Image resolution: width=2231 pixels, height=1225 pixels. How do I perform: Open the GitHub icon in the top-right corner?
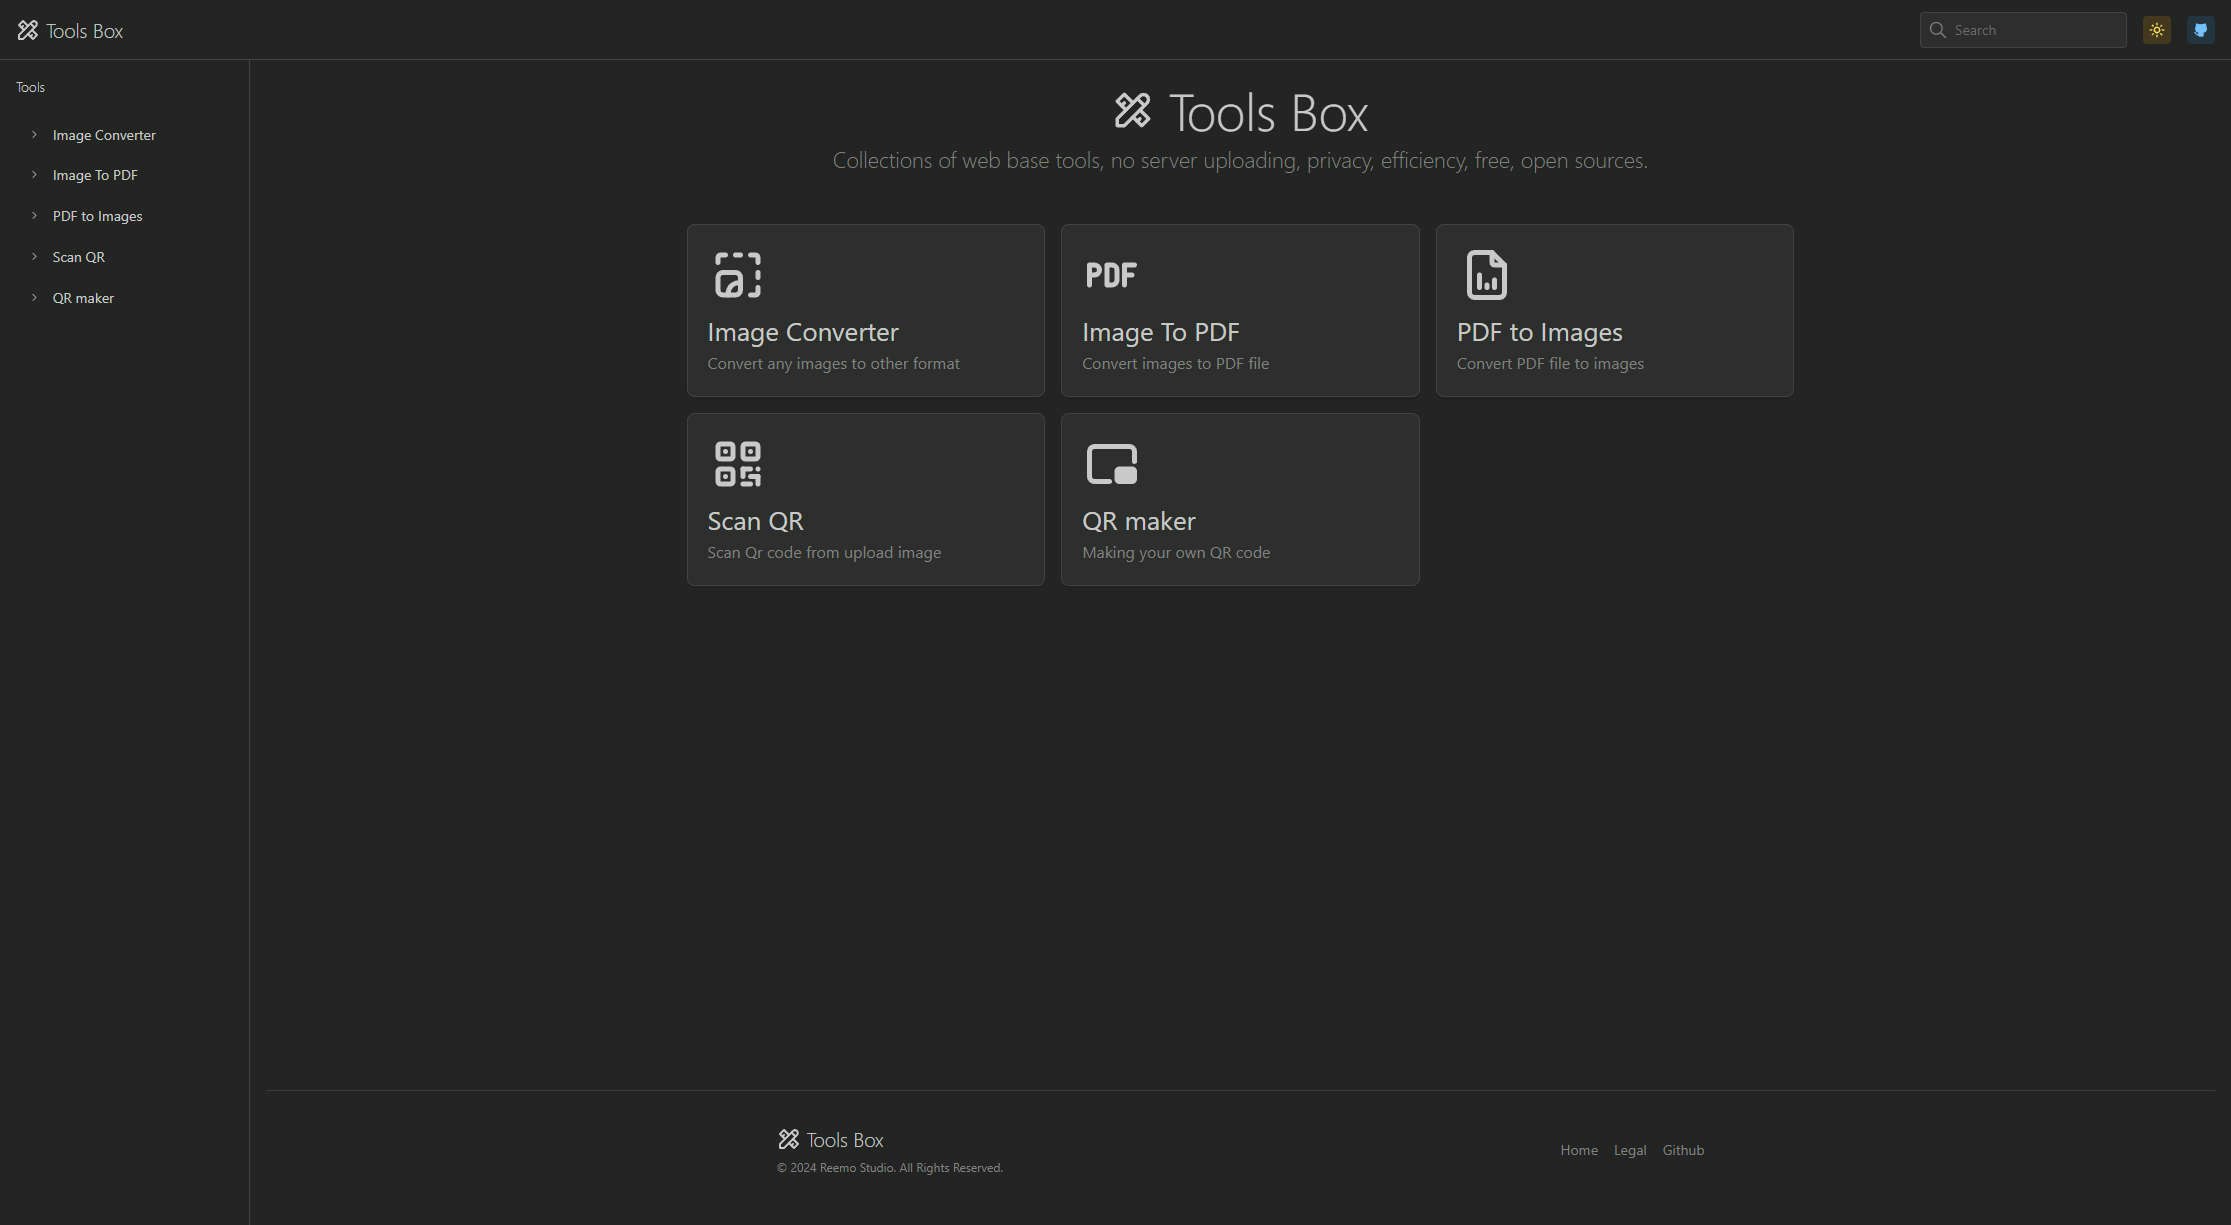click(2200, 30)
